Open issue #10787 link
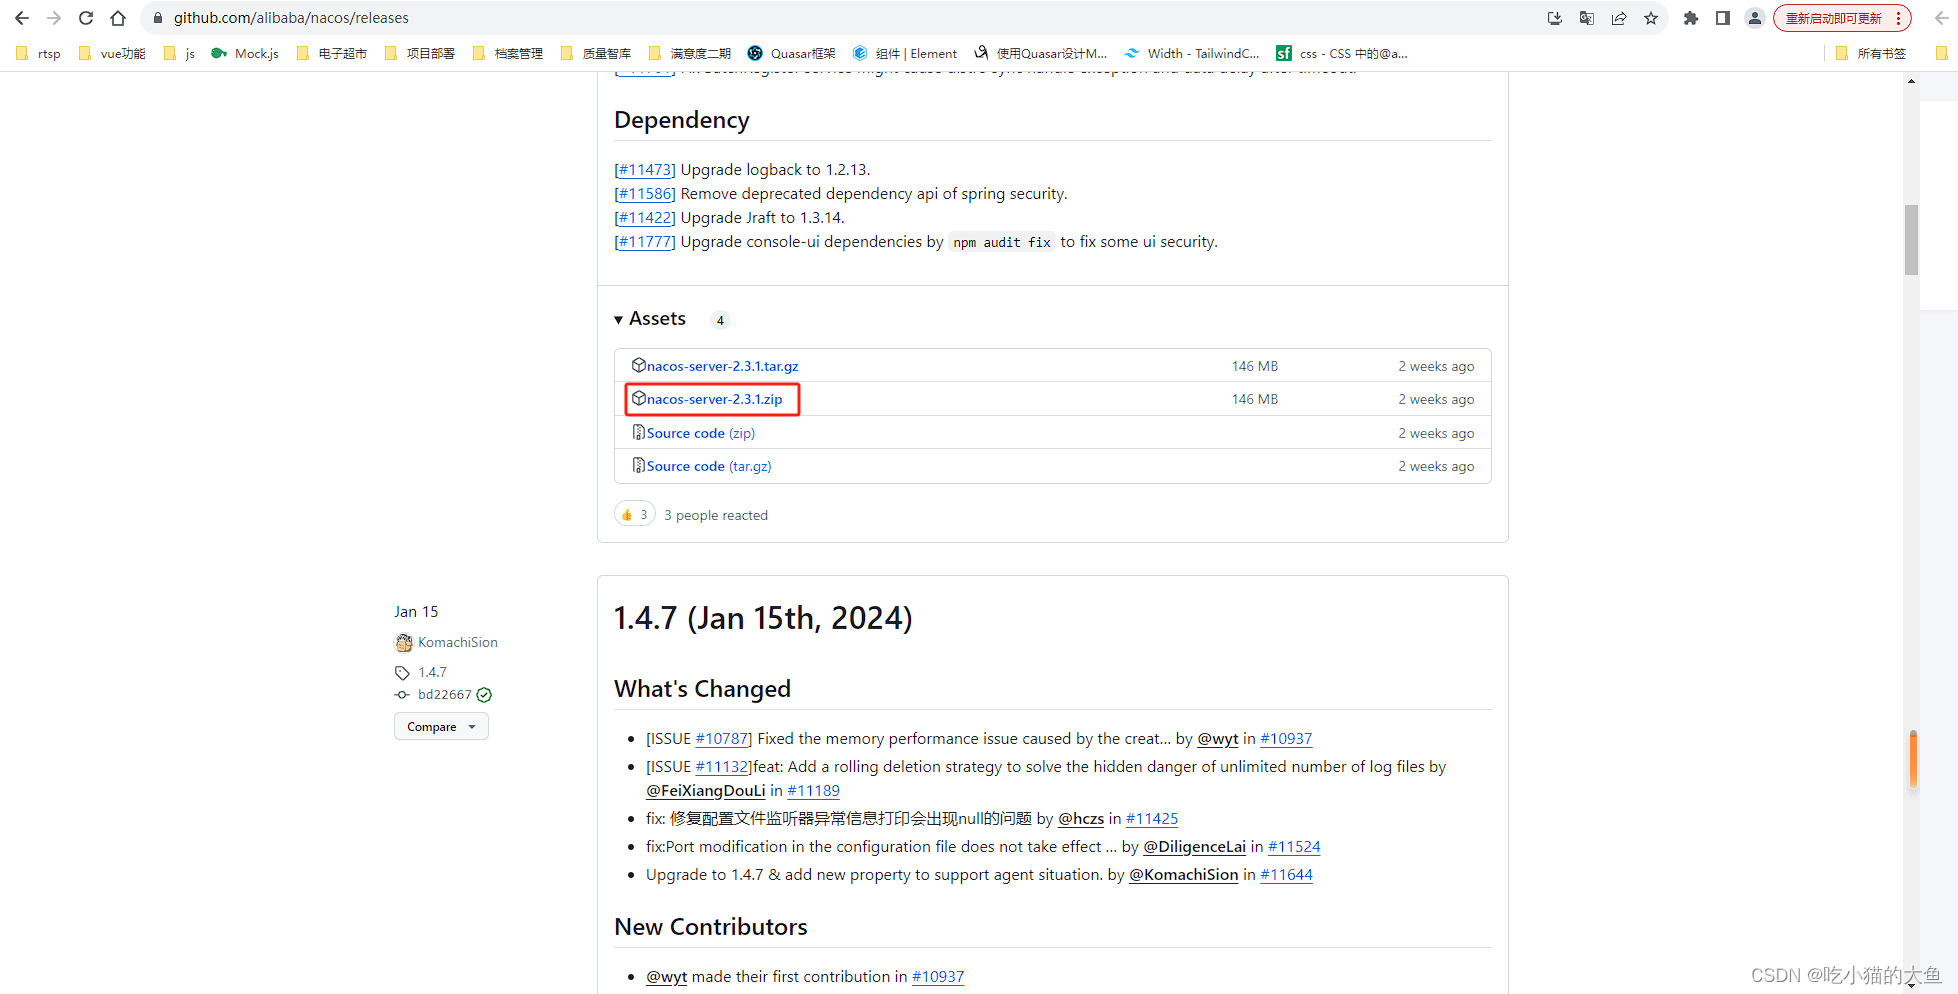This screenshot has height=994, width=1958. click(721, 739)
